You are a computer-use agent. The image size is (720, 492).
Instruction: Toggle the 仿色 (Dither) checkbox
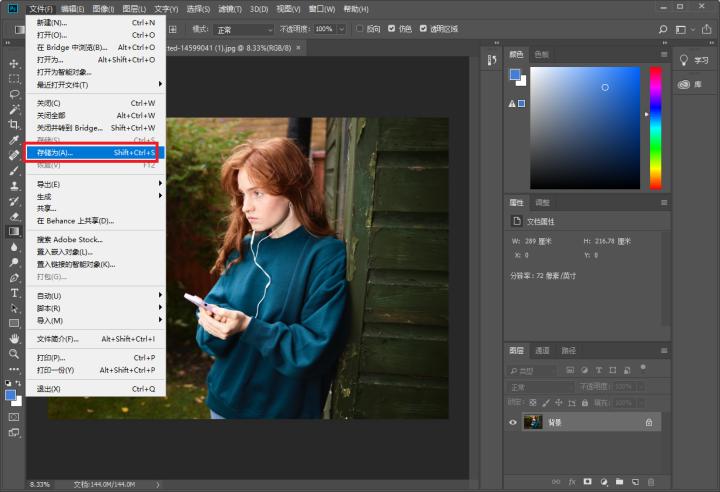tap(391, 29)
